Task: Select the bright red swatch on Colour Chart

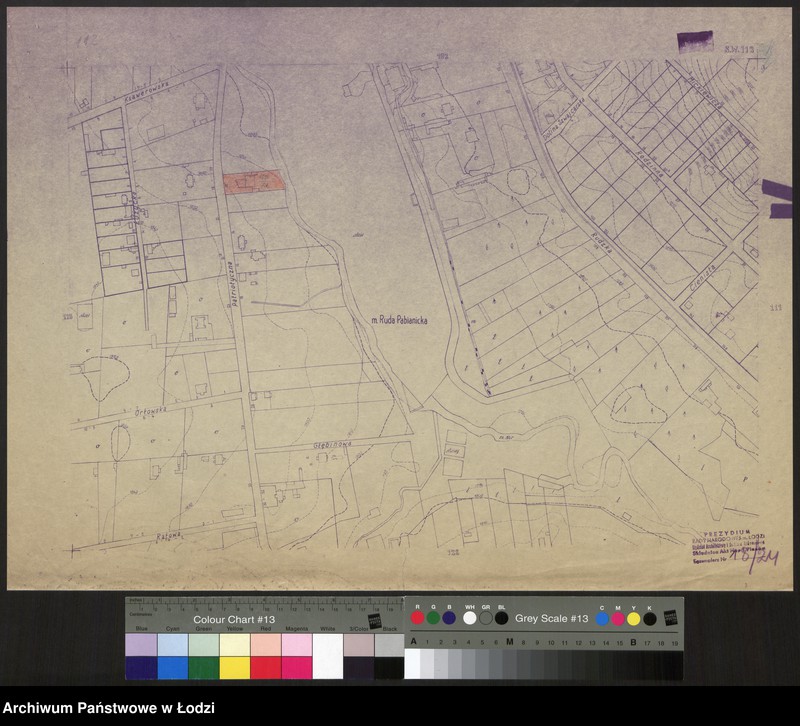Action: click(x=265, y=667)
